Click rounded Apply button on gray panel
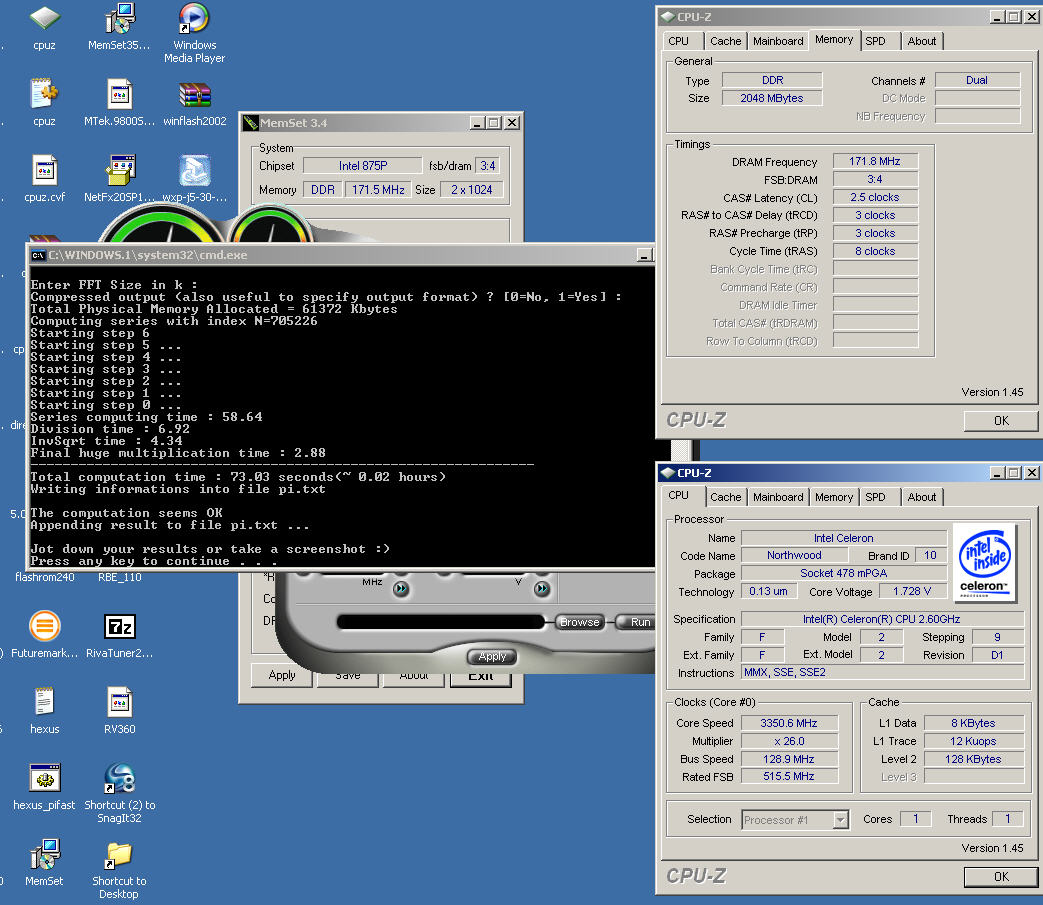Viewport: 1043px width, 905px height. click(492, 657)
